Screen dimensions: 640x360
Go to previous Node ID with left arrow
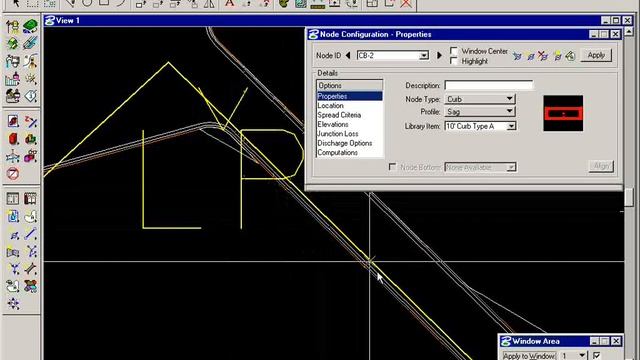click(348, 55)
